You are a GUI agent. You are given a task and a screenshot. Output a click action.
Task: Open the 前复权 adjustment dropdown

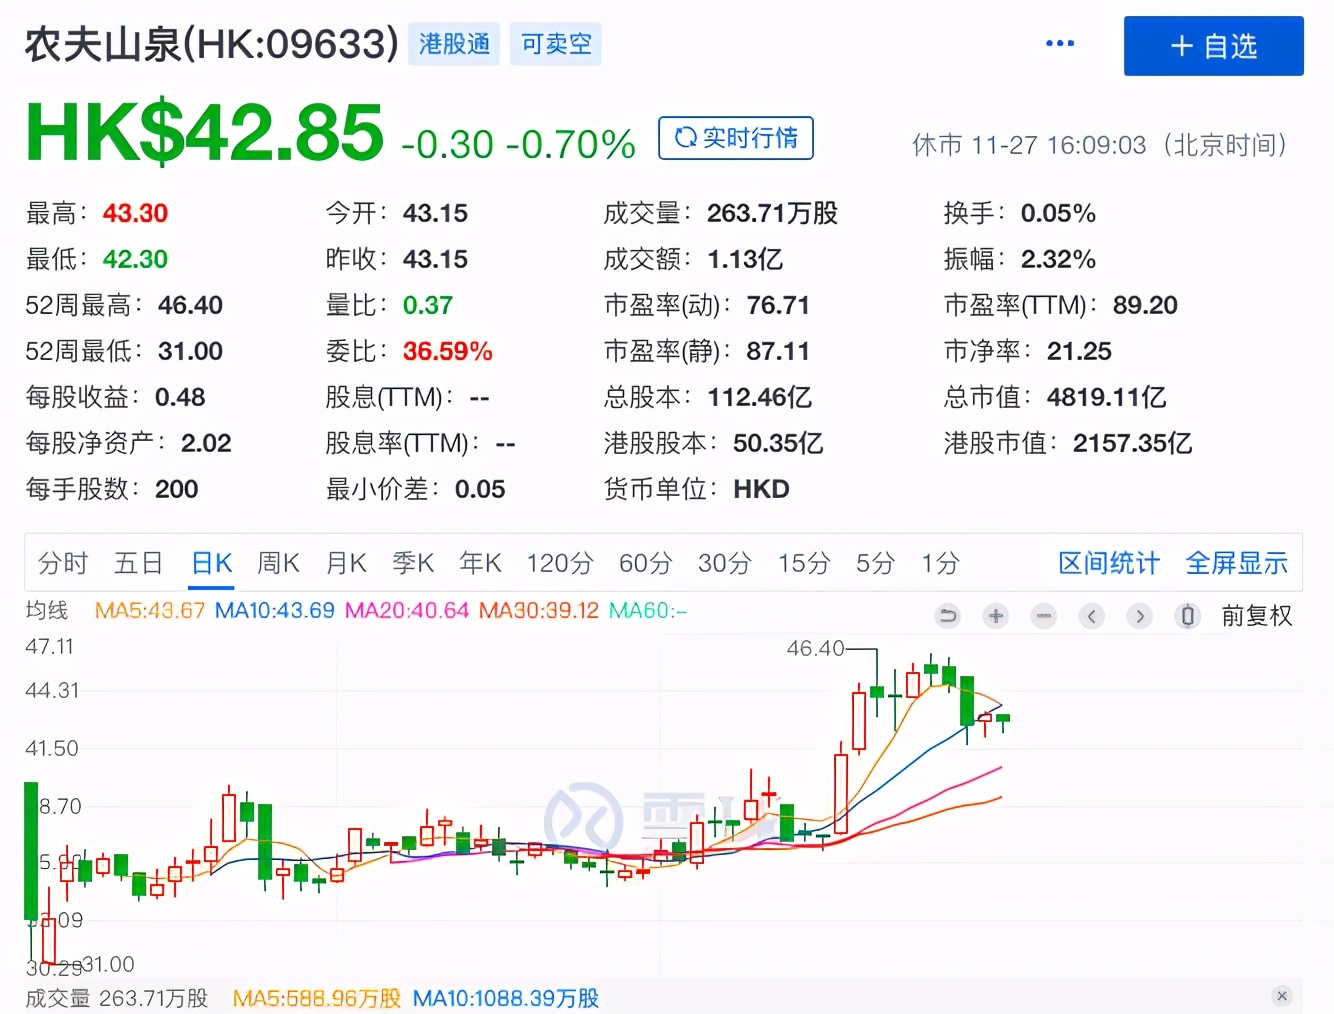point(1257,616)
